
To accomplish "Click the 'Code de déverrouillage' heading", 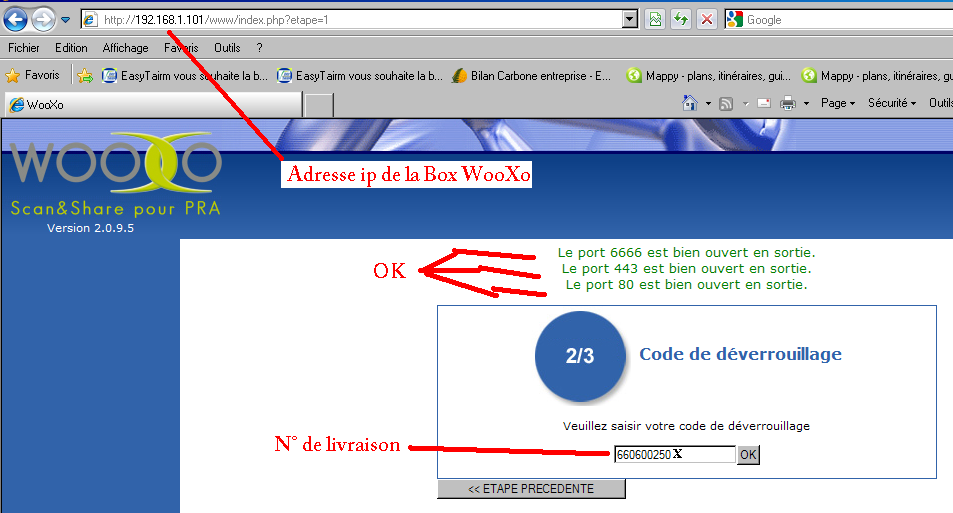I will tap(740, 354).
